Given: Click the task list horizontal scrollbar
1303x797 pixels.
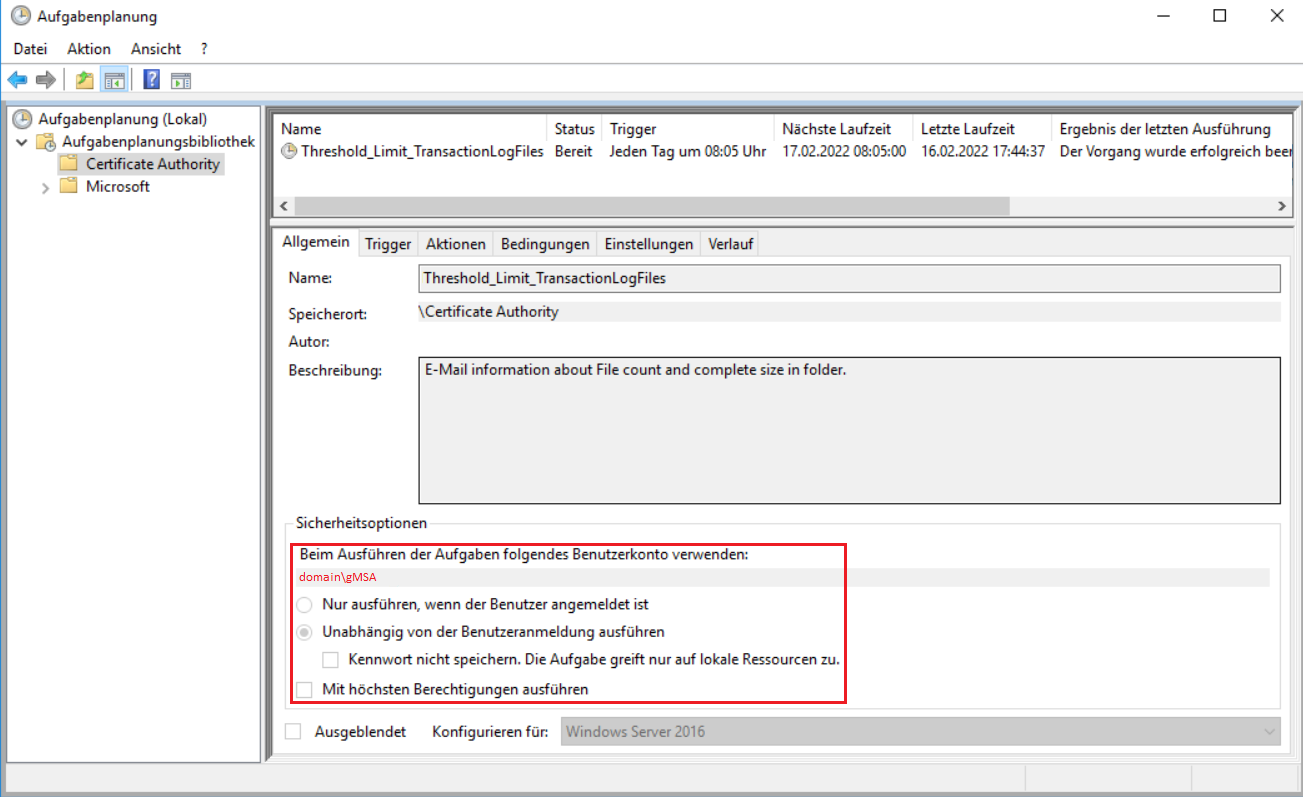Looking at the screenshot, I should (x=650, y=205).
